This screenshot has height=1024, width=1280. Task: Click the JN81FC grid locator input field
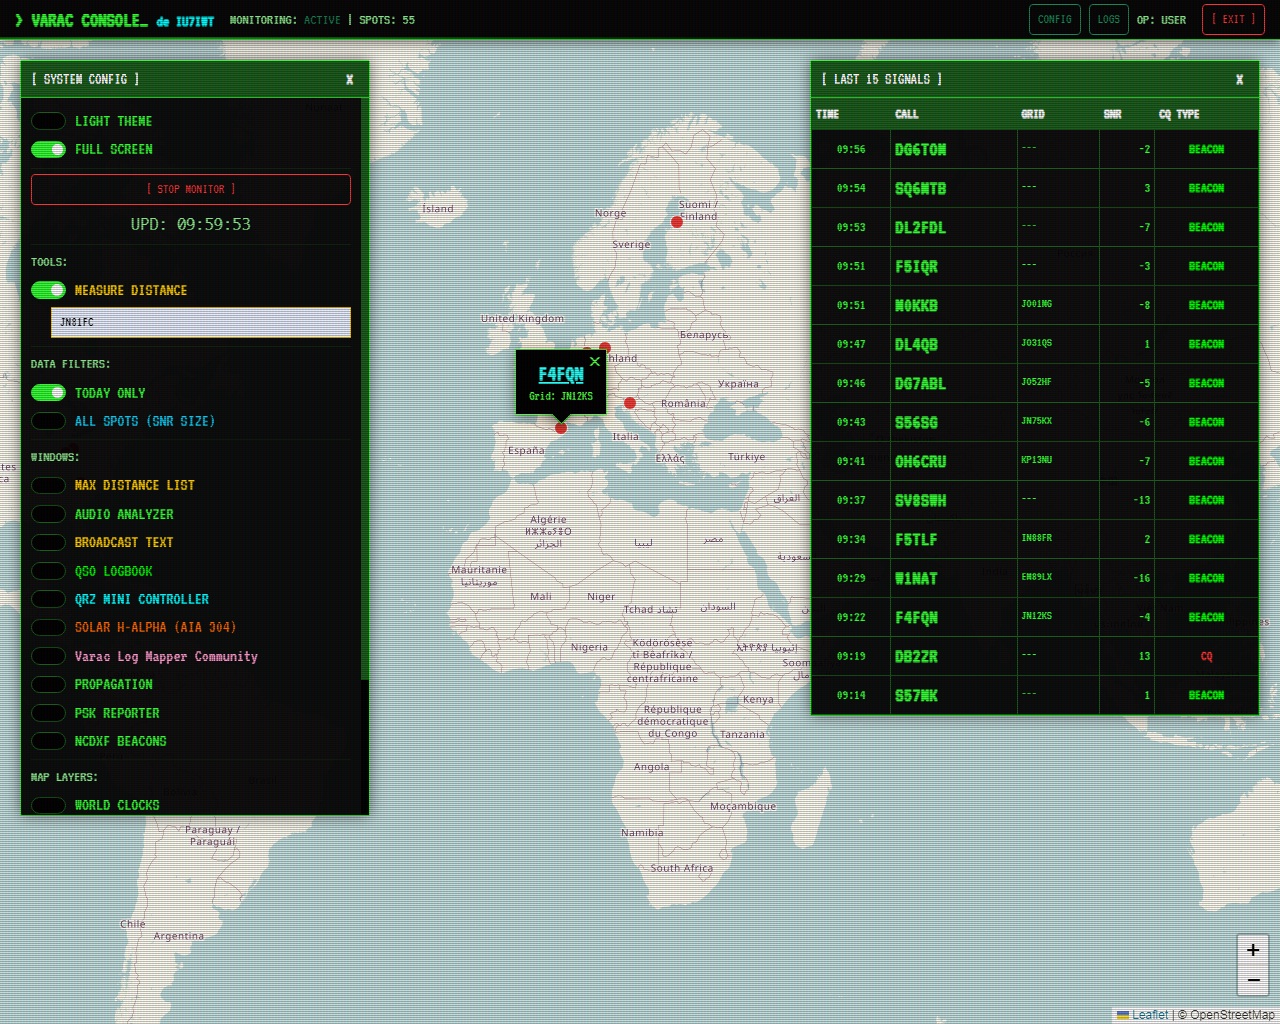click(200, 322)
